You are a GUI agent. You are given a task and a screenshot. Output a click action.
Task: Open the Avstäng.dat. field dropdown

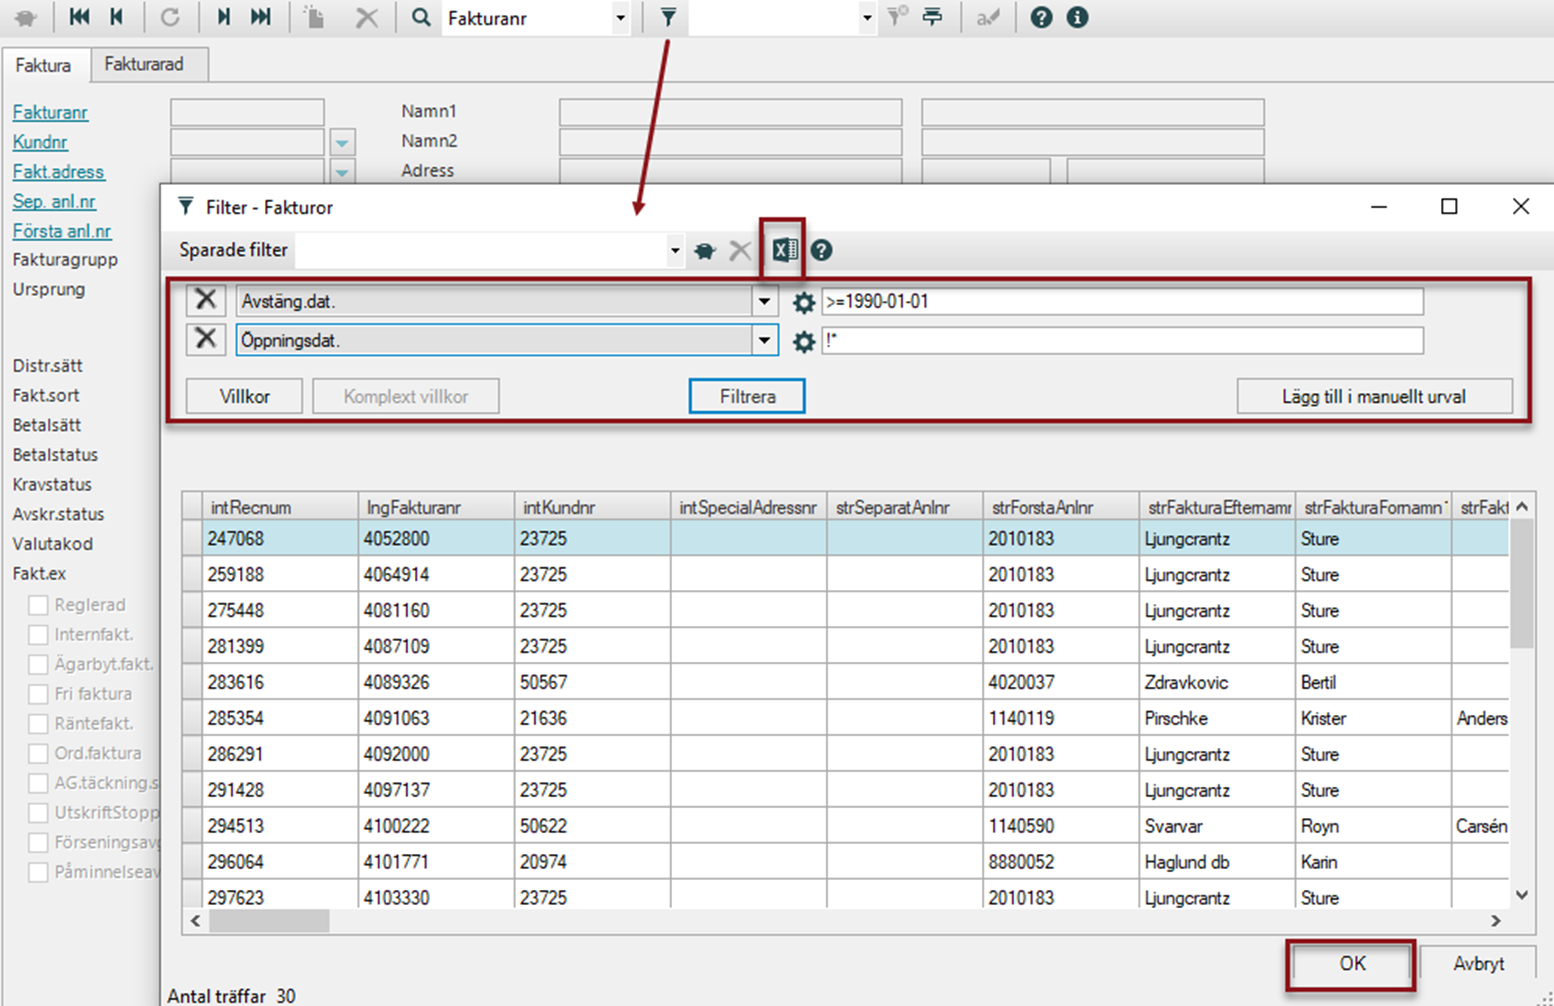(x=764, y=302)
